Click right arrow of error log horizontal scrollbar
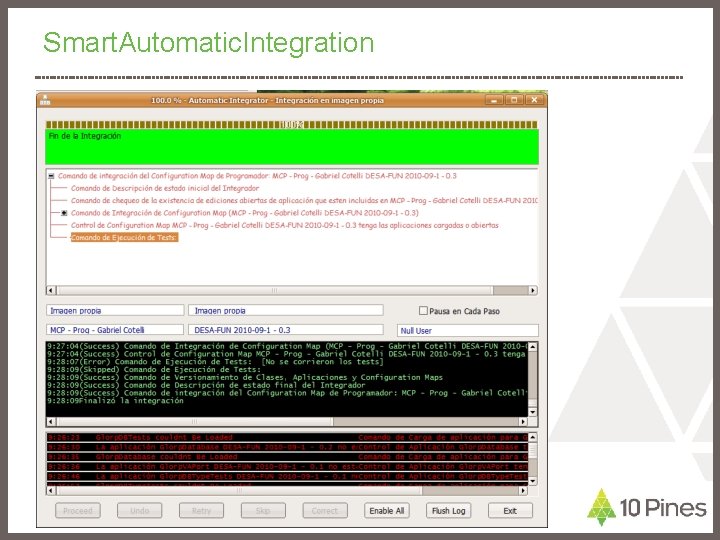 click(x=523, y=490)
